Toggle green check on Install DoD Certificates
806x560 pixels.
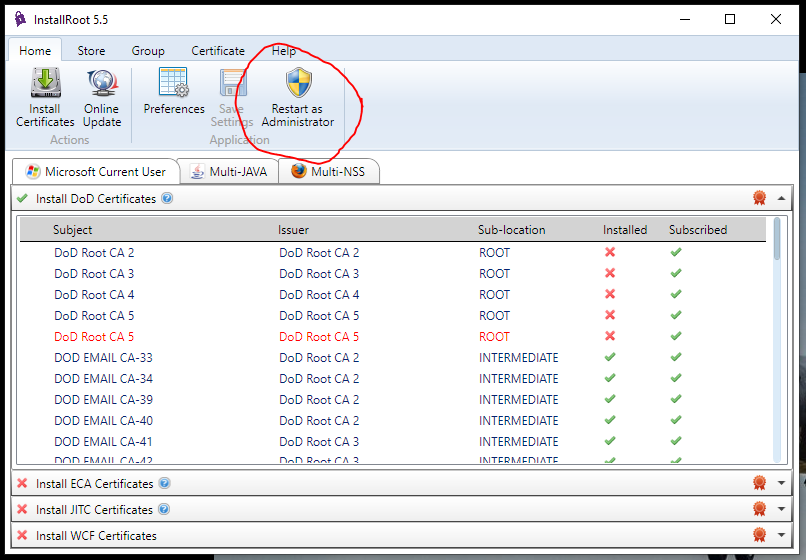22,198
